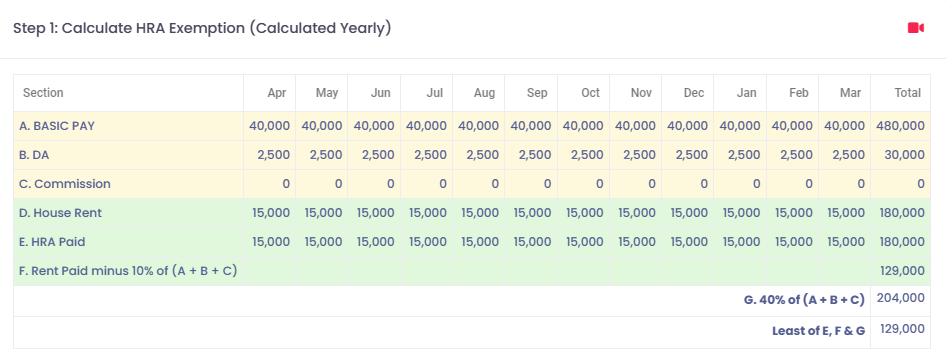
Task: Click the F. Rent Paid minus 10% label
Action: (128, 271)
